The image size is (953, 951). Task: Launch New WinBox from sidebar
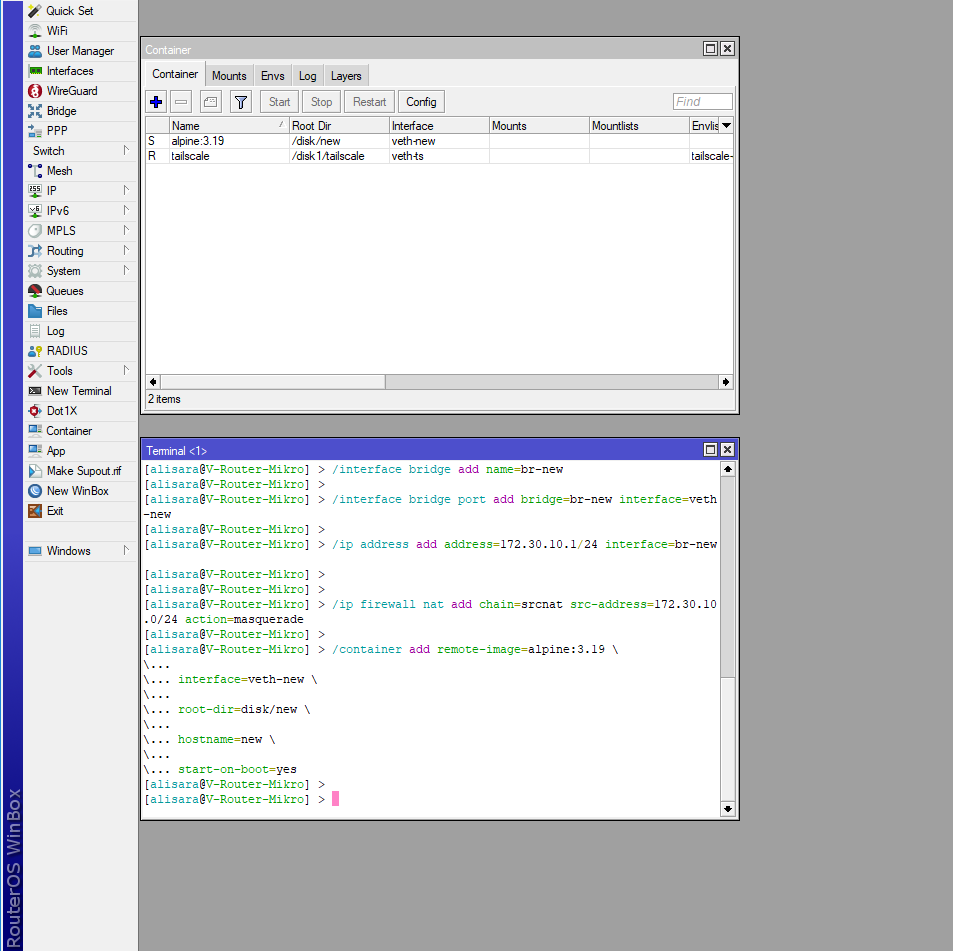pos(80,491)
